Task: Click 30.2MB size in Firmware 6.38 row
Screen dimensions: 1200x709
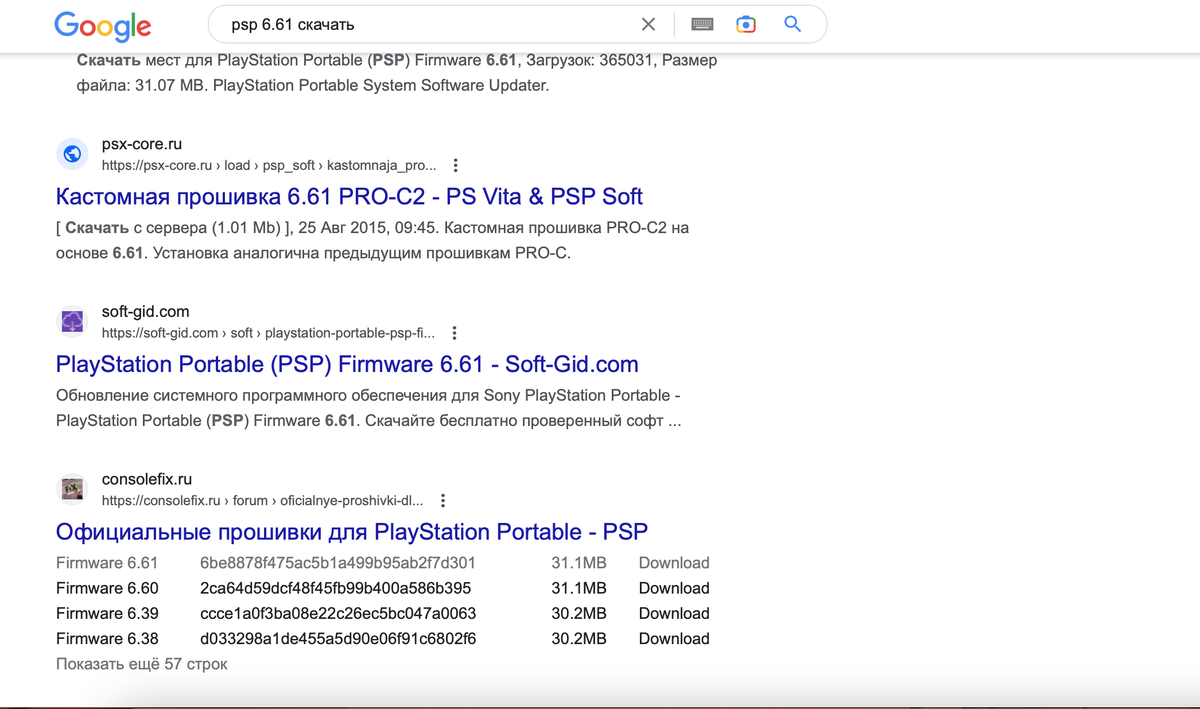Action: coord(579,638)
